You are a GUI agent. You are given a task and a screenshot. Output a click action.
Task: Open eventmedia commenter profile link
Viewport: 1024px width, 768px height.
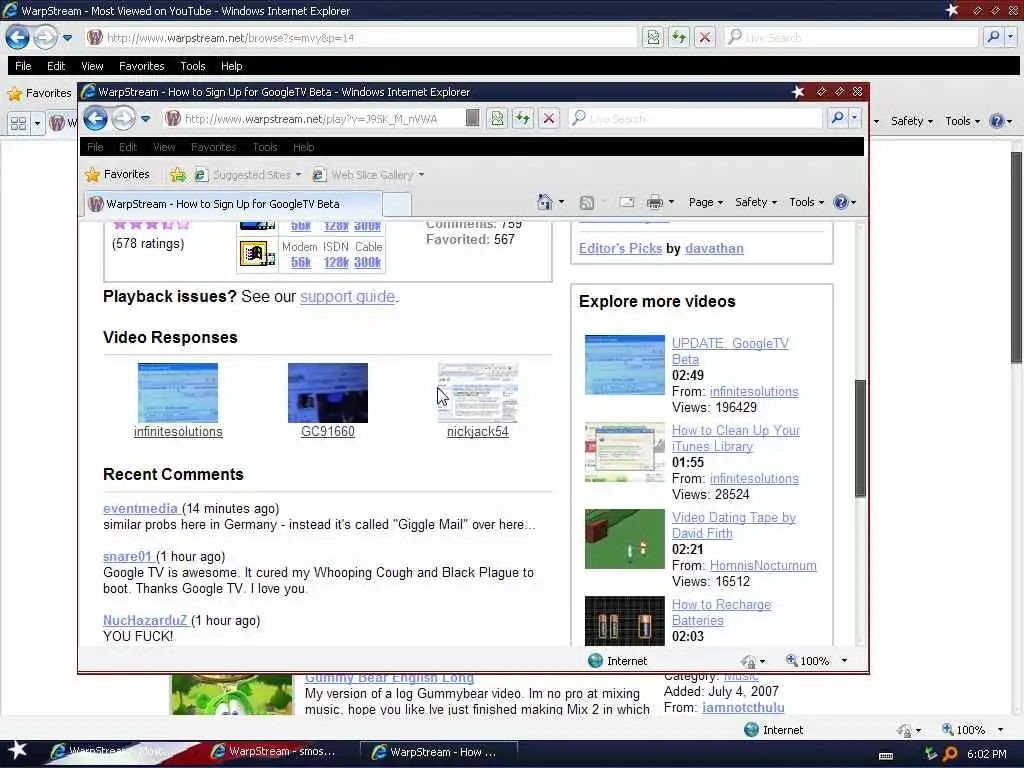tap(140, 508)
